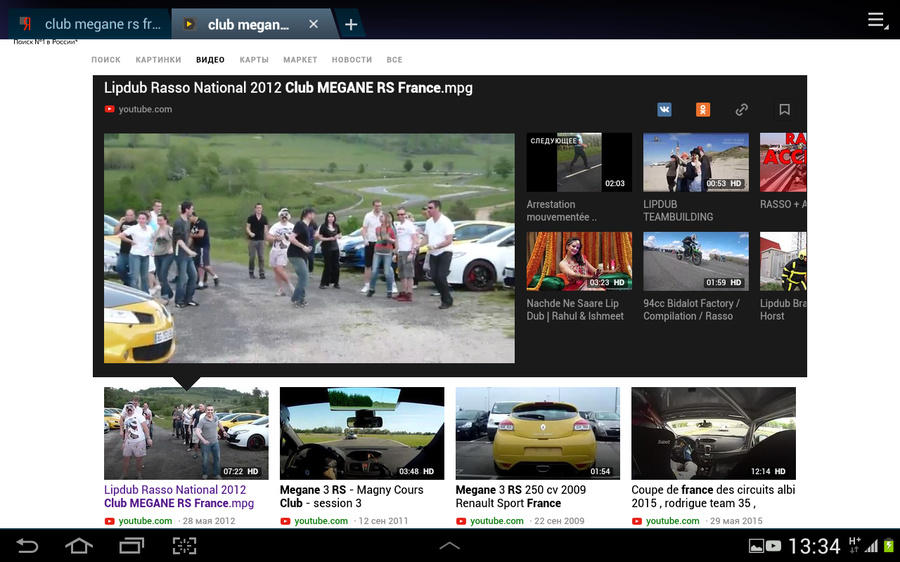Viewport: 900px width, 562px height.
Task: Click 'Arrestation mouvementée ..' title text
Action: tap(561, 211)
